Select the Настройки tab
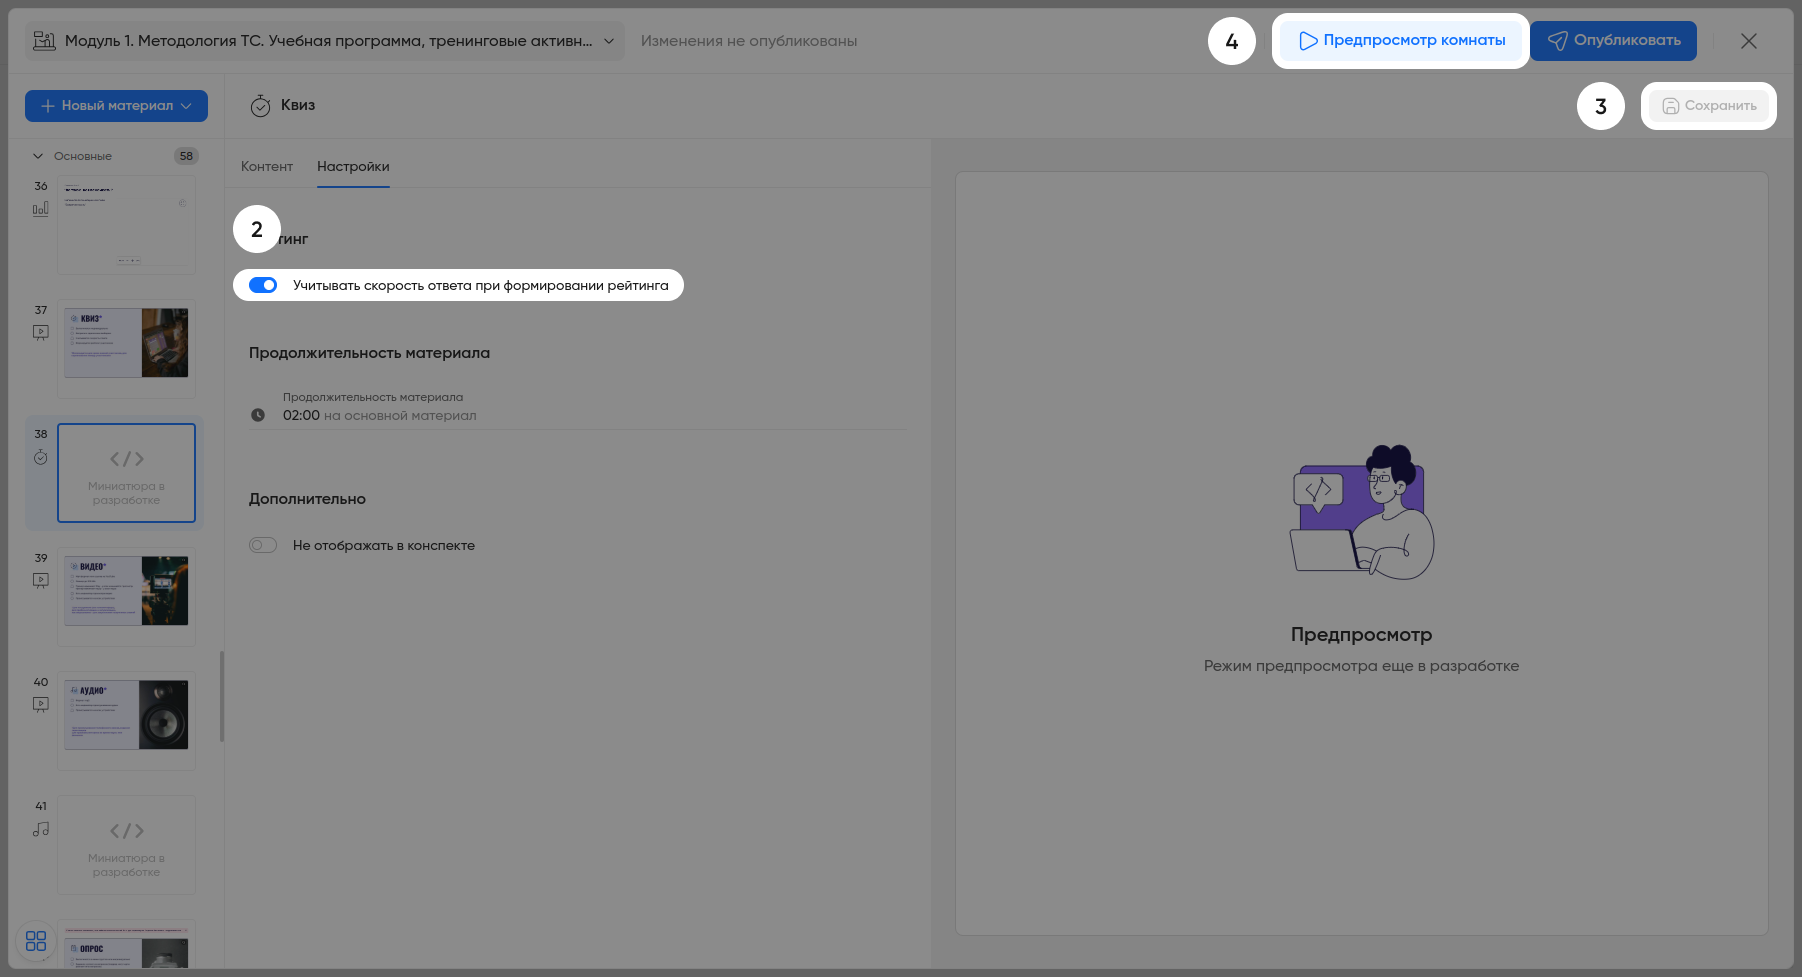Image resolution: width=1802 pixels, height=977 pixels. 353,166
